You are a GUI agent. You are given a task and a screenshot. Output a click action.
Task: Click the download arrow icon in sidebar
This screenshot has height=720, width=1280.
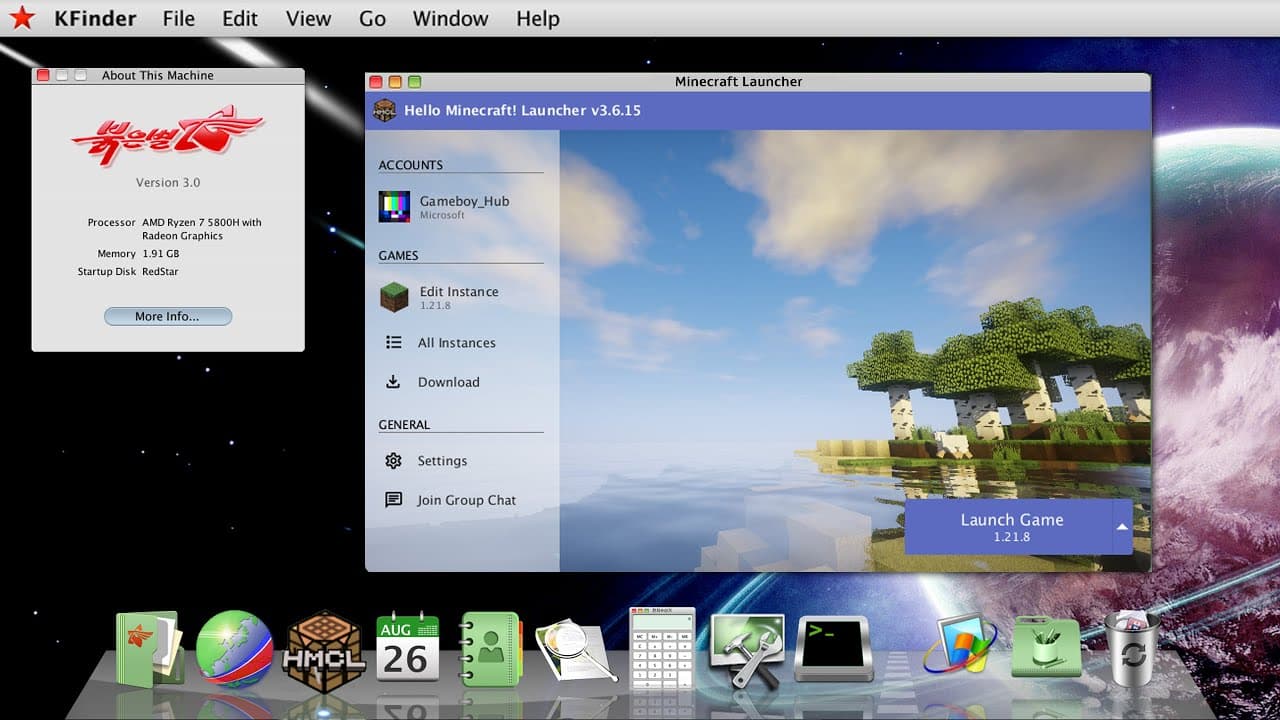(393, 382)
